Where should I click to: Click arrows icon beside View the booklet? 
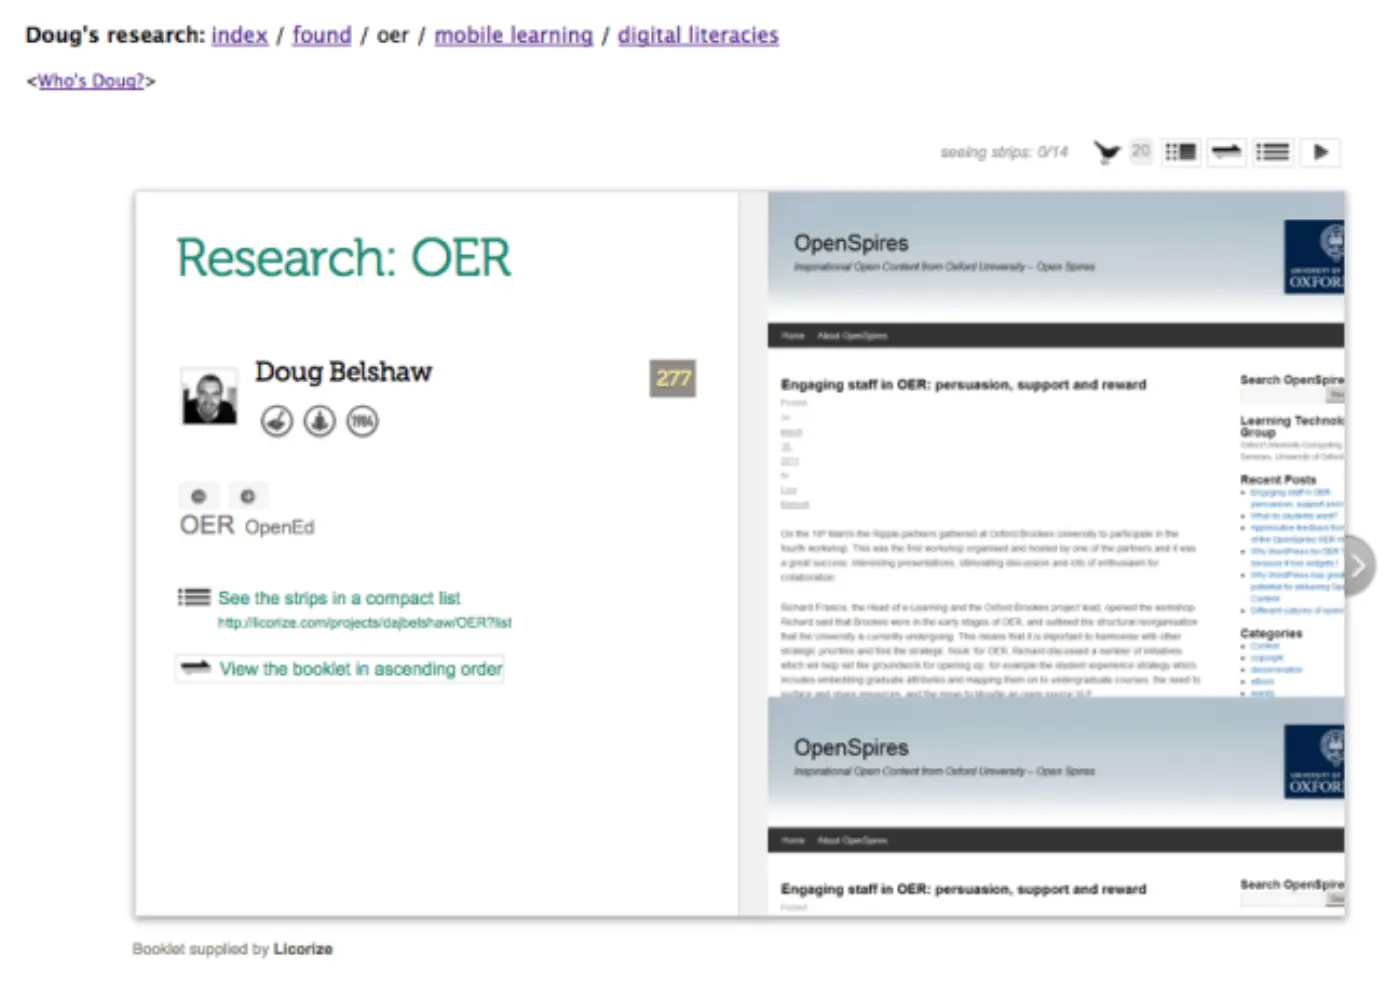pyautogui.click(x=196, y=667)
